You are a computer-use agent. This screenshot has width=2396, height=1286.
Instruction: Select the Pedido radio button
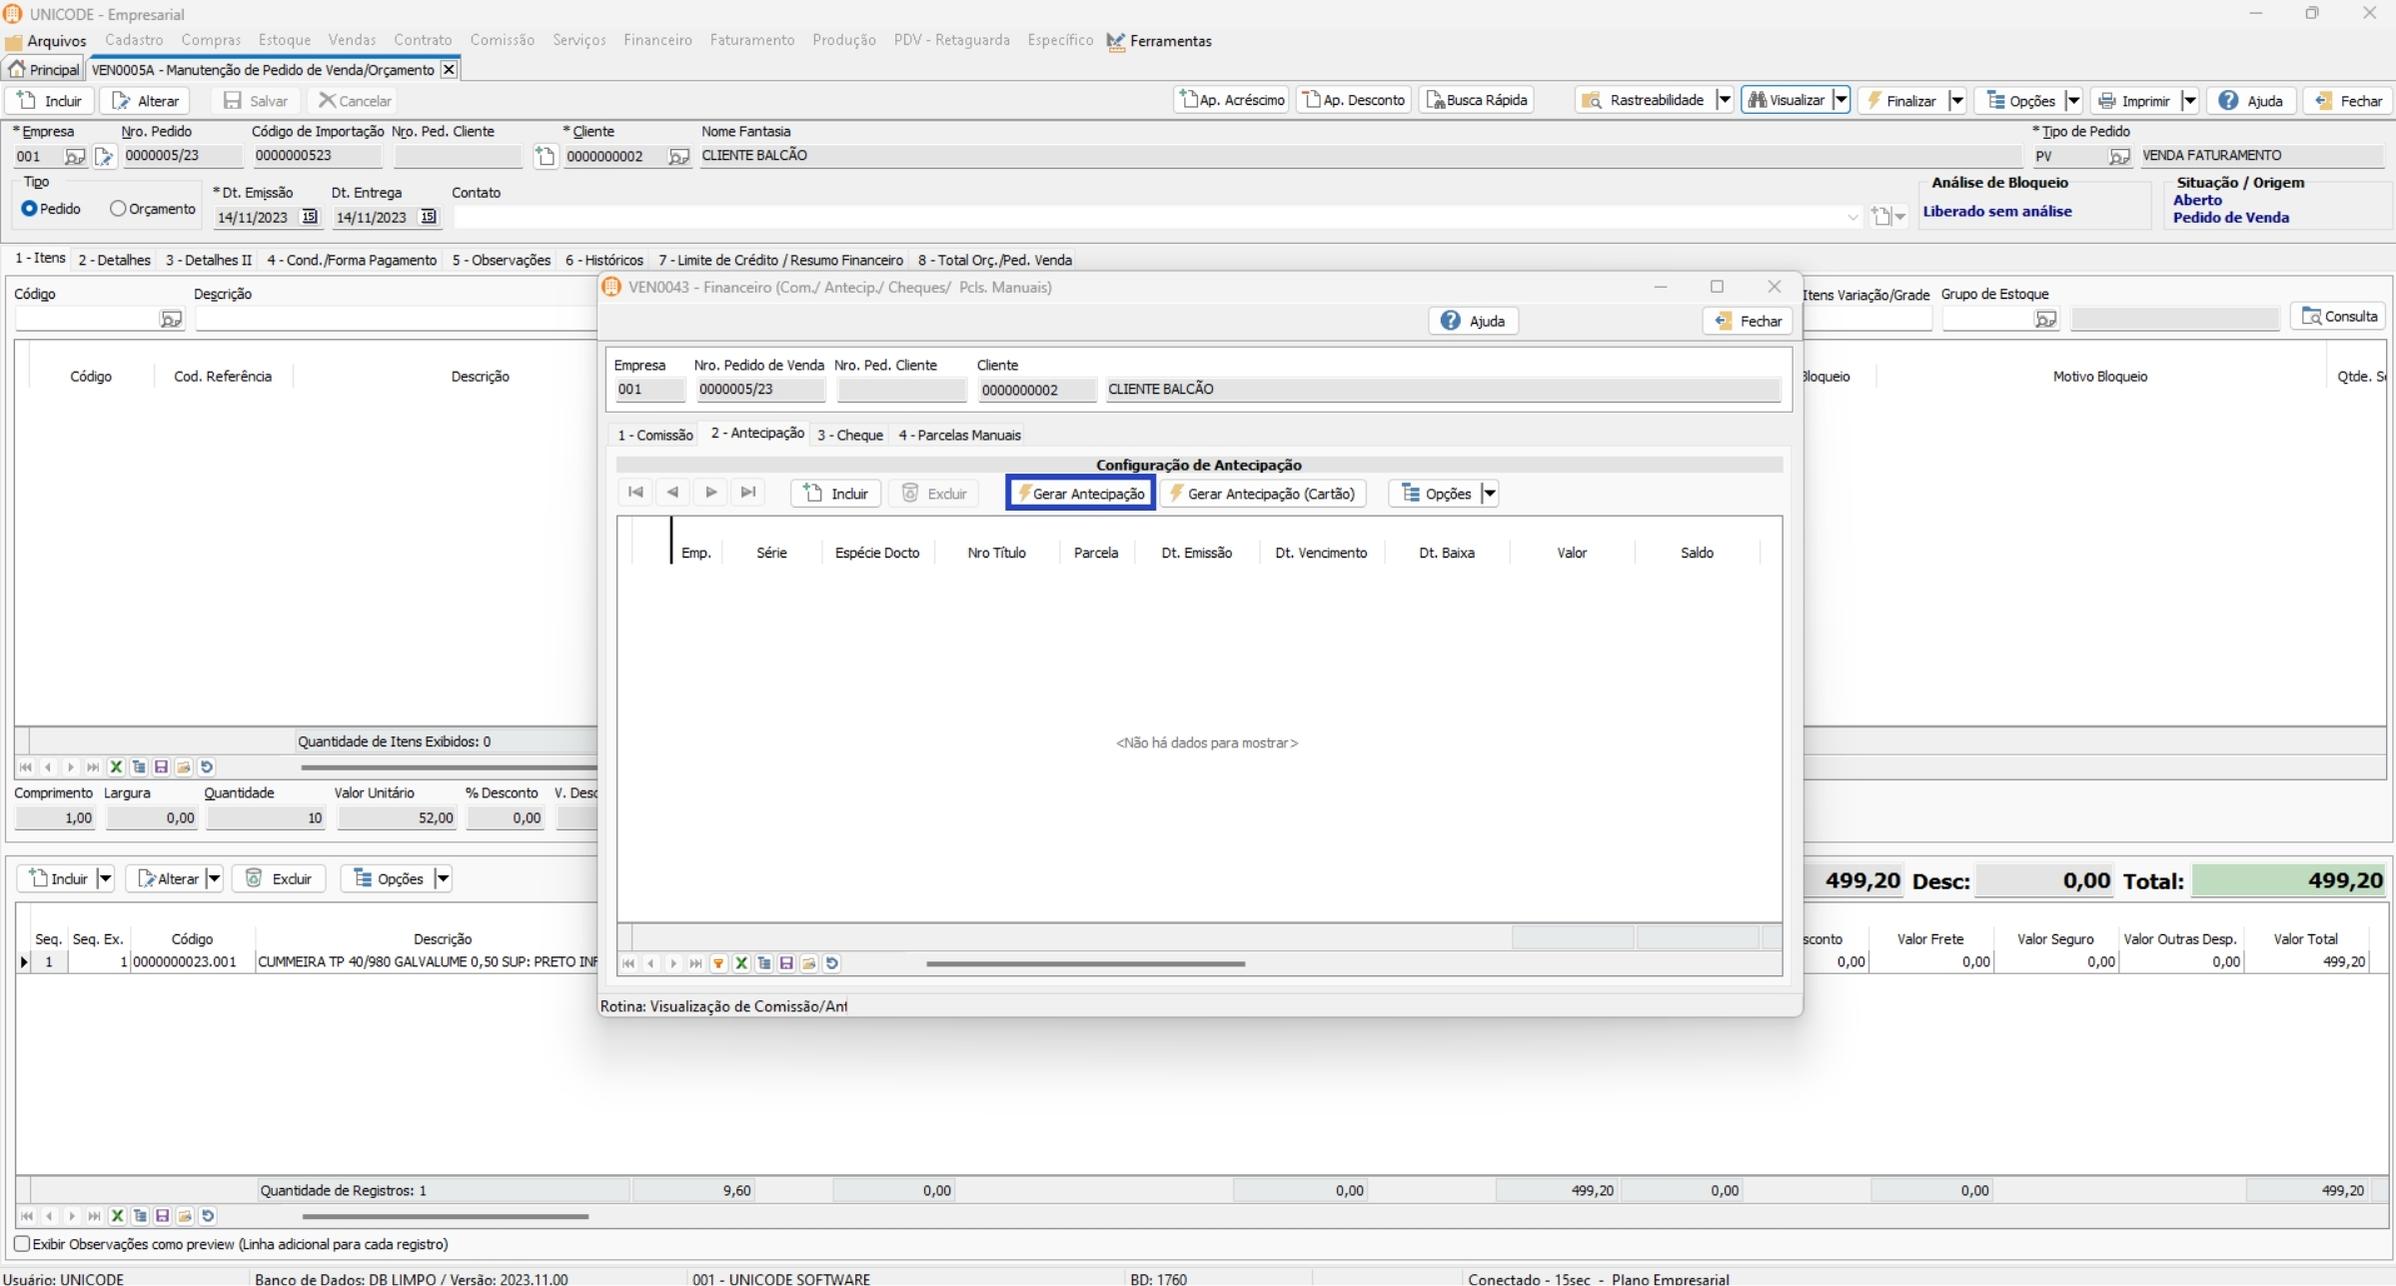[29, 209]
